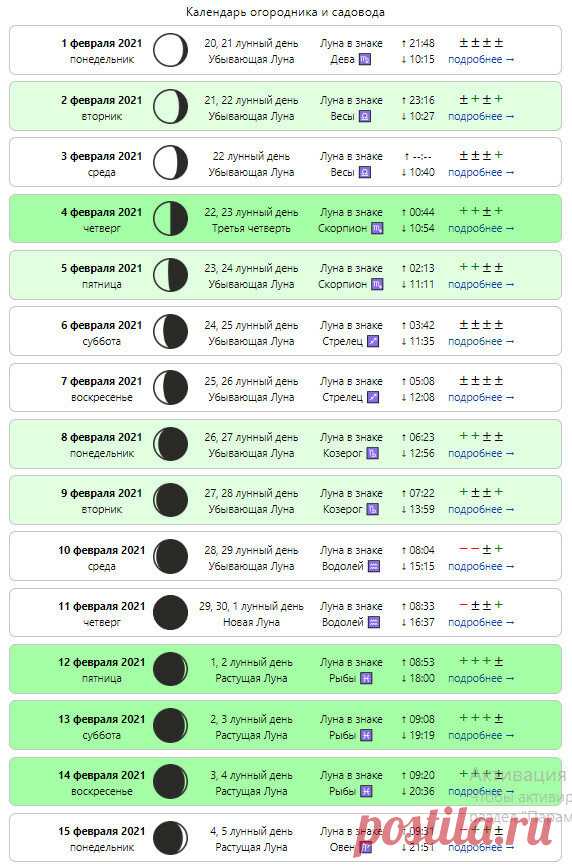Click the Sagittarius zodiac icon for 6 февраля
This screenshot has width=572, height=868.
point(373,342)
